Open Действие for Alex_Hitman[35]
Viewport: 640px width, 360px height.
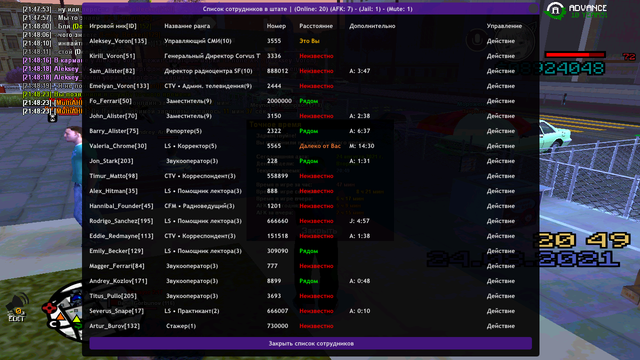(500, 191)
